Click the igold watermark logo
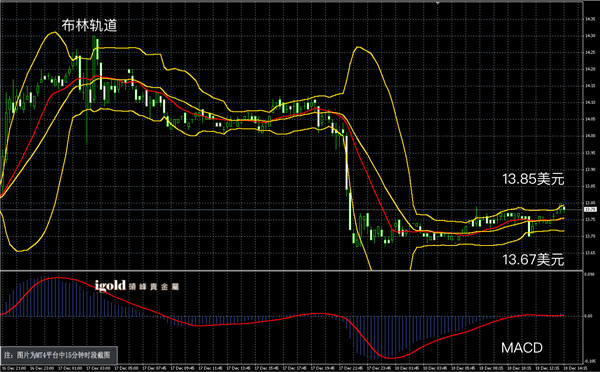600x372 pixels. [137, 286]
